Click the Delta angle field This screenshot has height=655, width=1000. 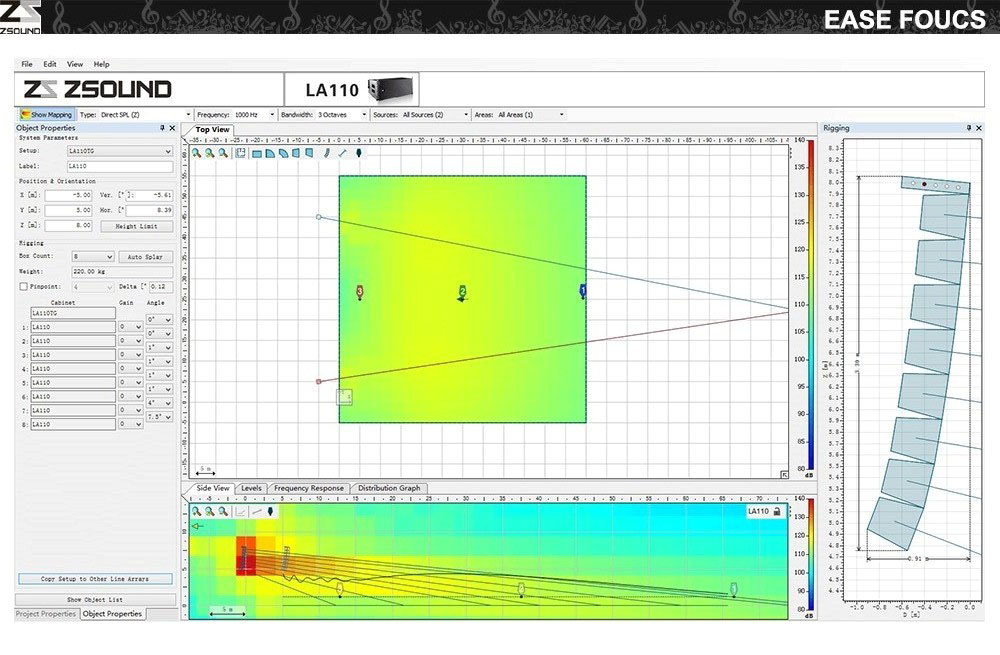[x=160, y=286]
